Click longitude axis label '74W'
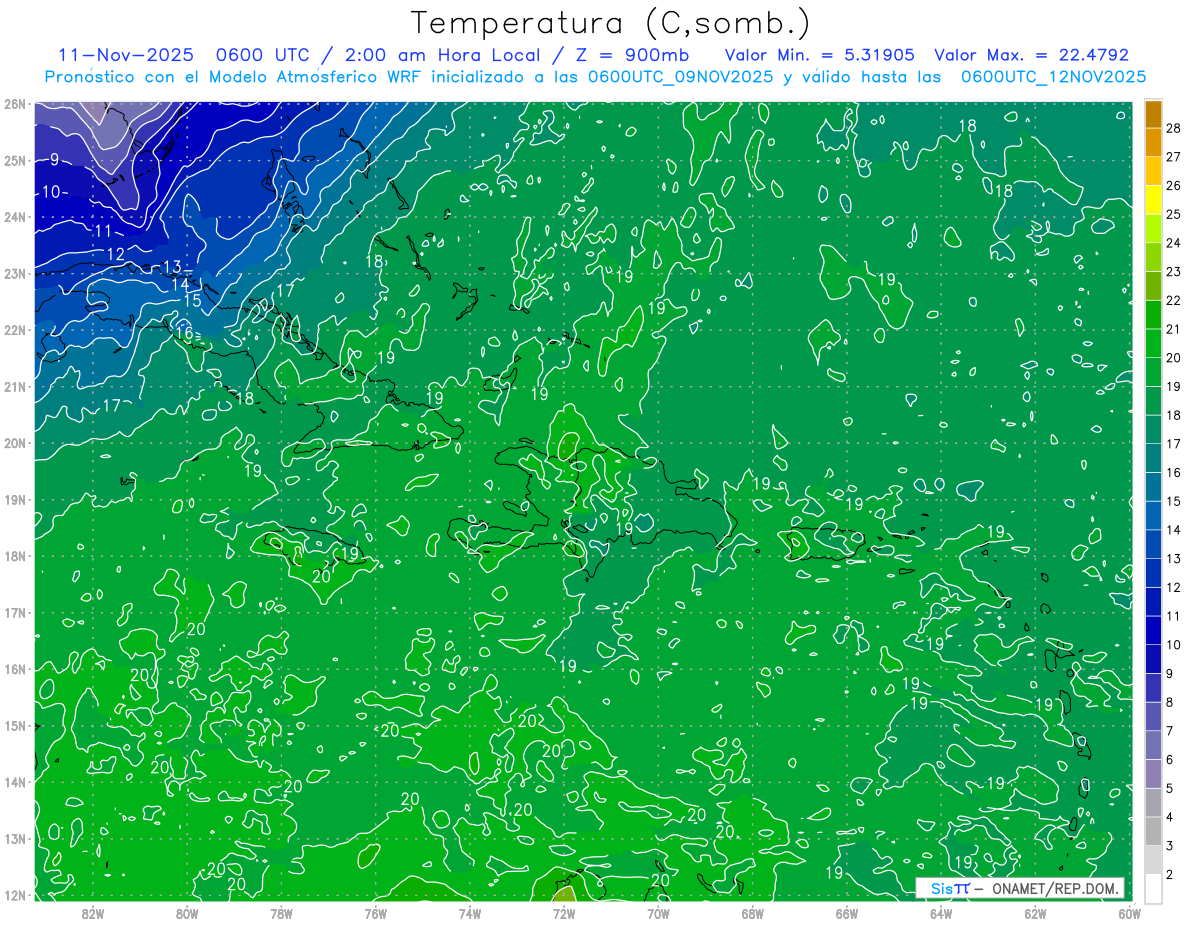 click(469, 913)
